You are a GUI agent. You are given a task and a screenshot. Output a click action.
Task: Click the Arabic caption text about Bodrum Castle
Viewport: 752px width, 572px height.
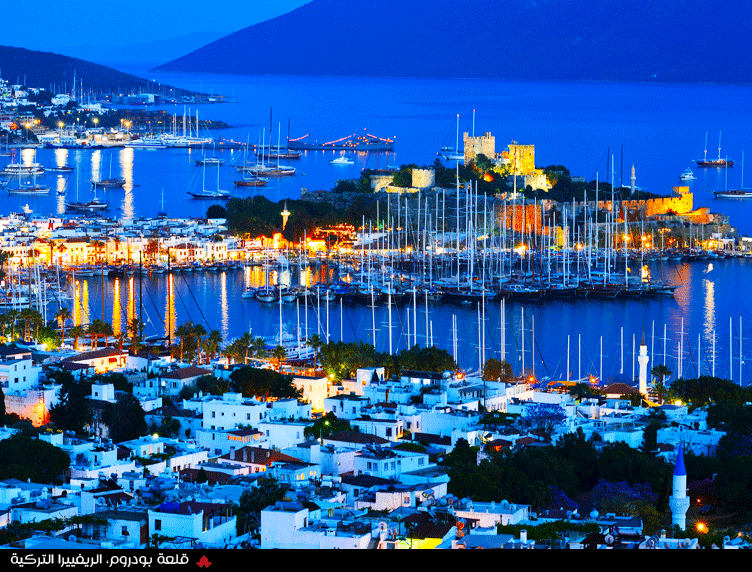pos(105,561)
